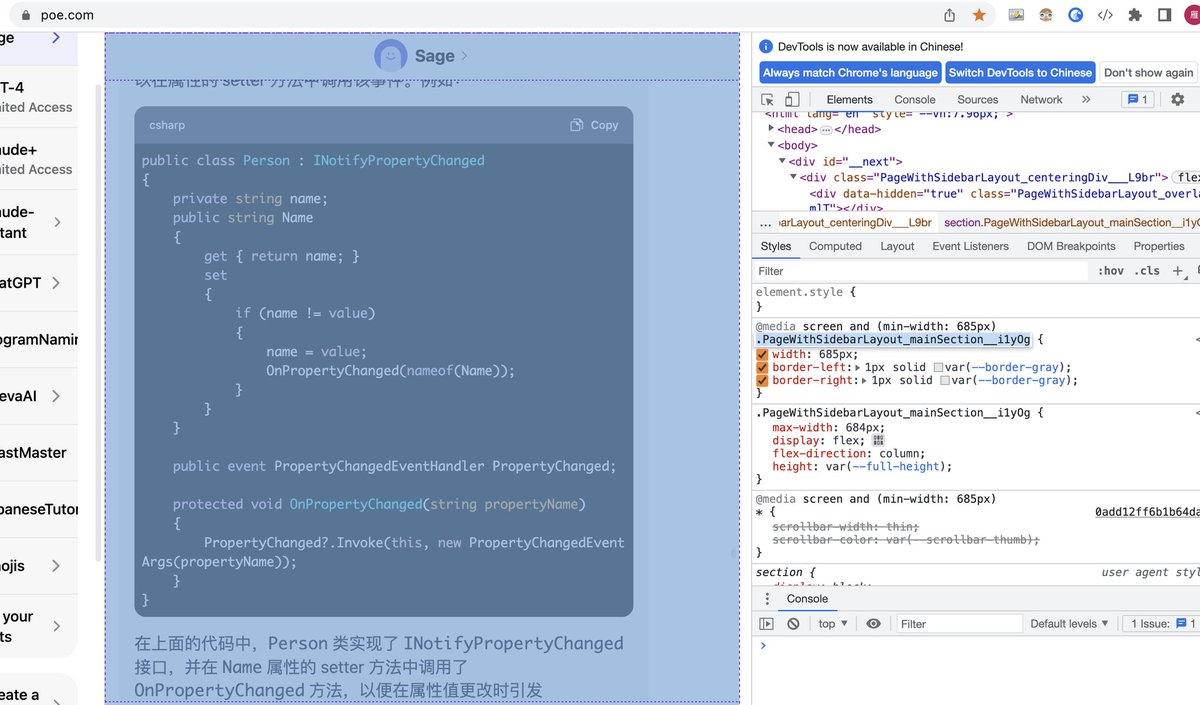Focus the Console Filter input
Image resolution: width=1200 pixels, height=705 pixels.
pos(959,623)
